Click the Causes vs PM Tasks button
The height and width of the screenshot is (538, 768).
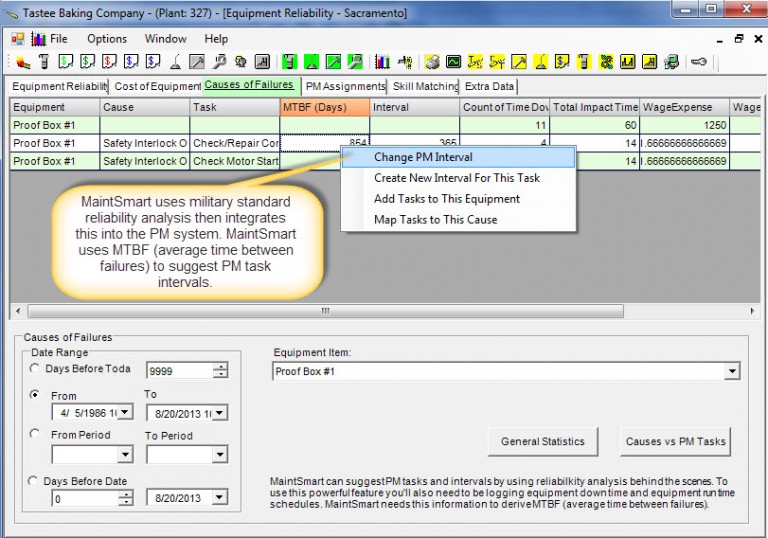[675, 441]
